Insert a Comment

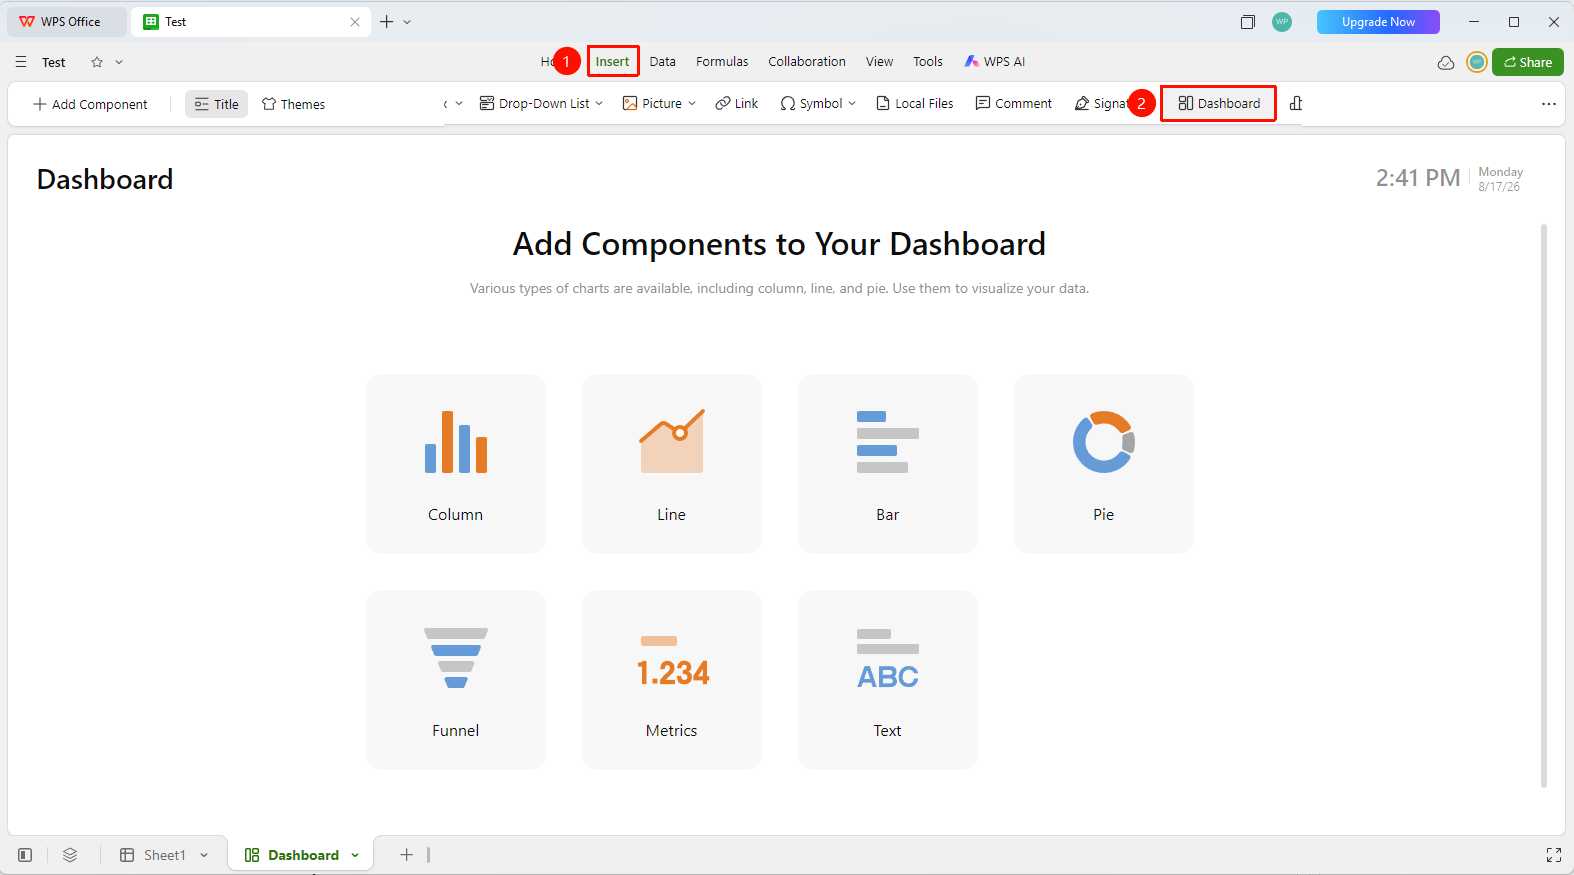(1014, 104)
